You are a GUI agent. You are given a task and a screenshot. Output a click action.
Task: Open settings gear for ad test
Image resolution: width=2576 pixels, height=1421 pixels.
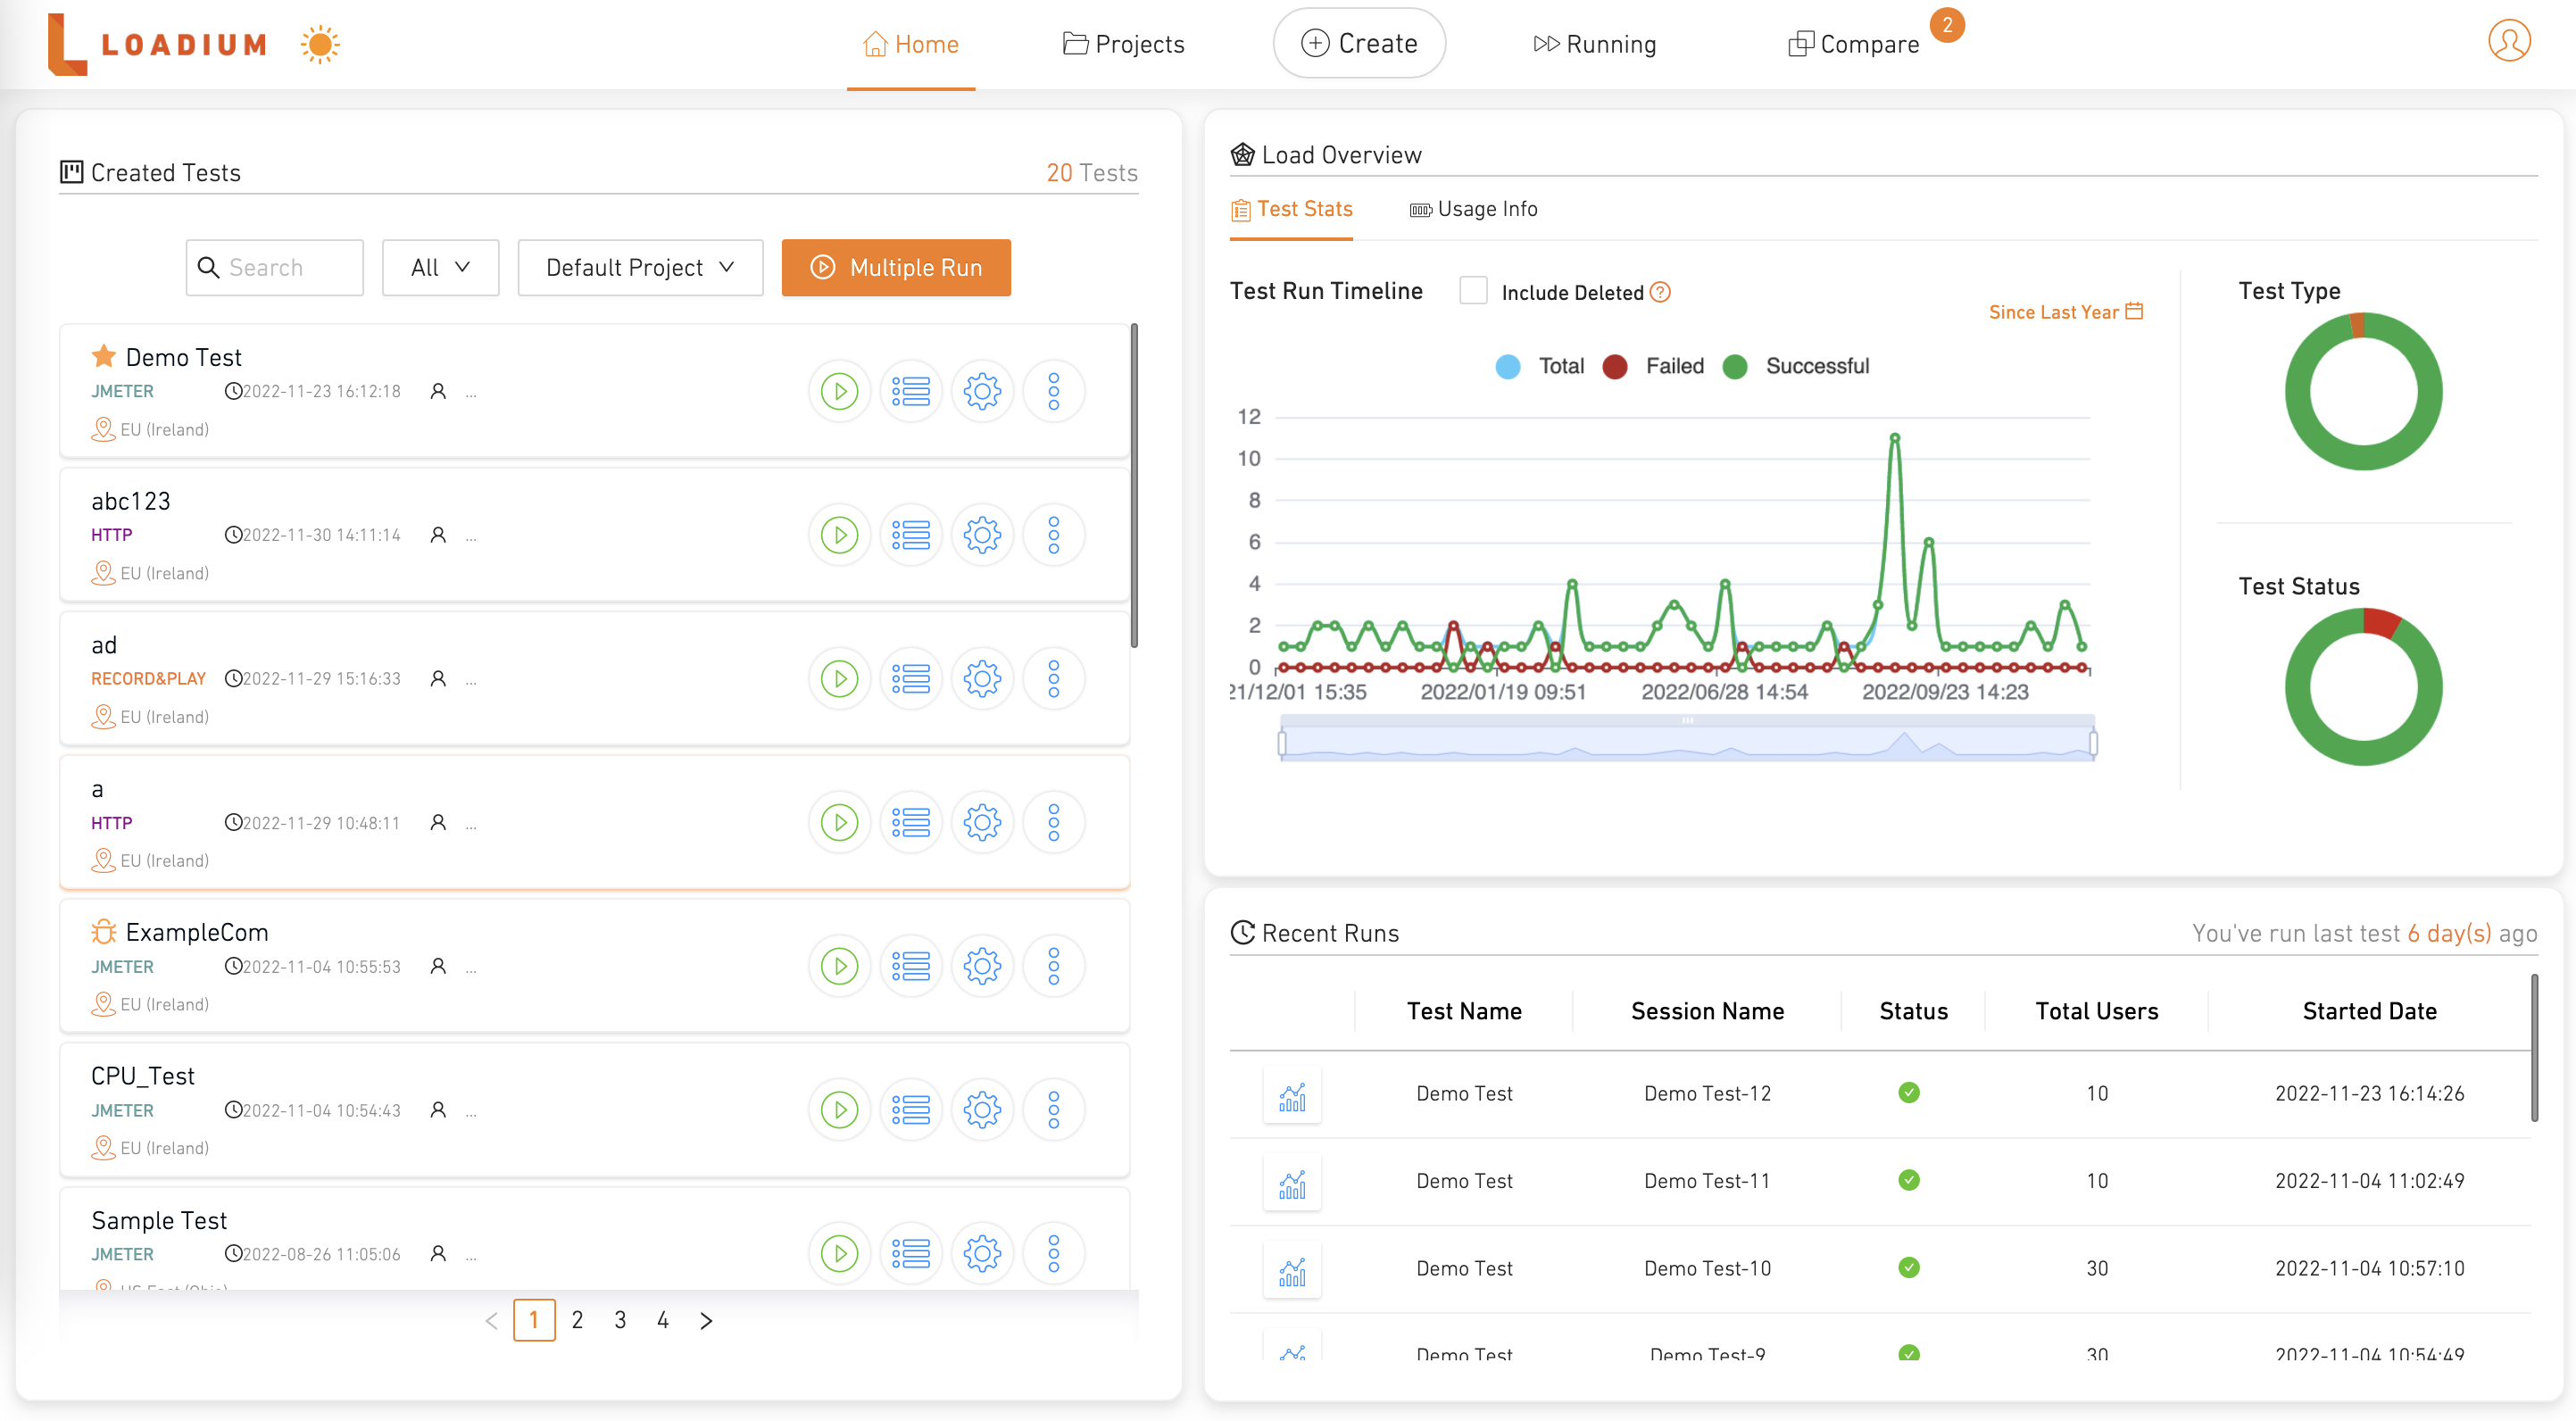click(x=982, y=679)
